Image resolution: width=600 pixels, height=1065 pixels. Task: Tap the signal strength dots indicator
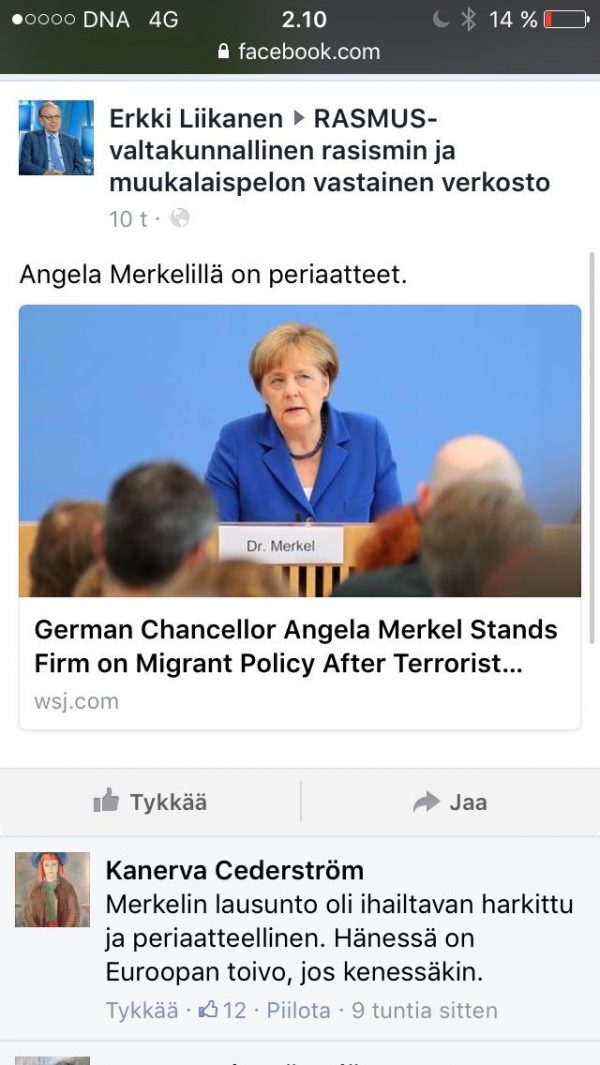[x=43, y=20]
